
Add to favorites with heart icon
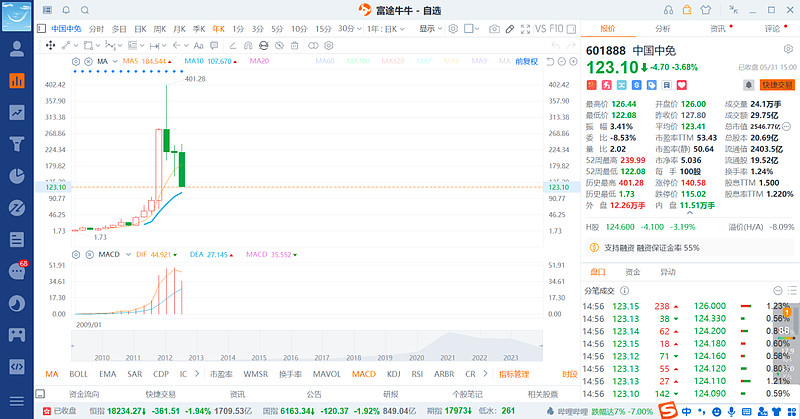[x=682, y=85]
